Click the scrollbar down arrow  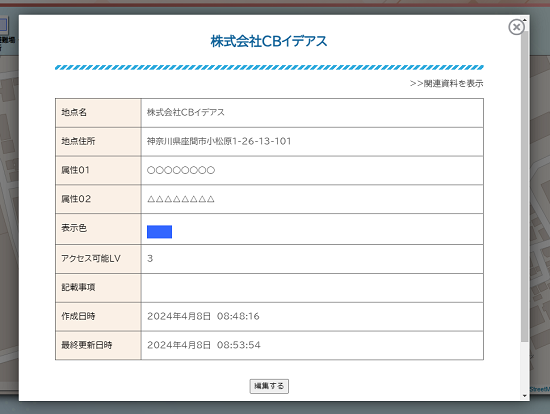(x=524, y=396)
